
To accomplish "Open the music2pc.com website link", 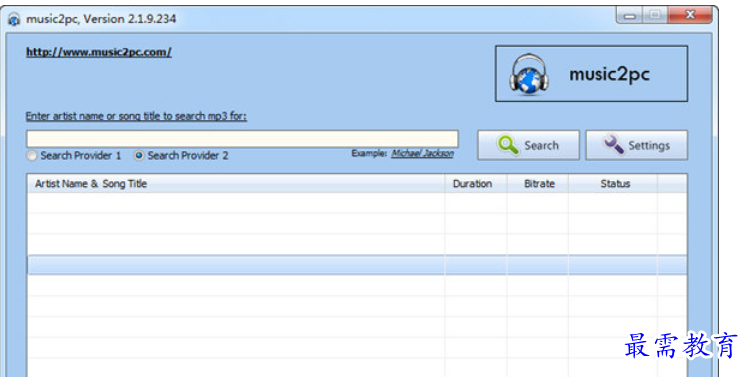I will click(98, 52).
